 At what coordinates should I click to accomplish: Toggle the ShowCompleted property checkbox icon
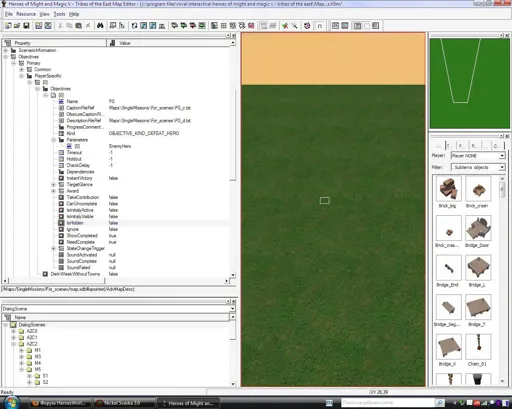coord(61,236)
